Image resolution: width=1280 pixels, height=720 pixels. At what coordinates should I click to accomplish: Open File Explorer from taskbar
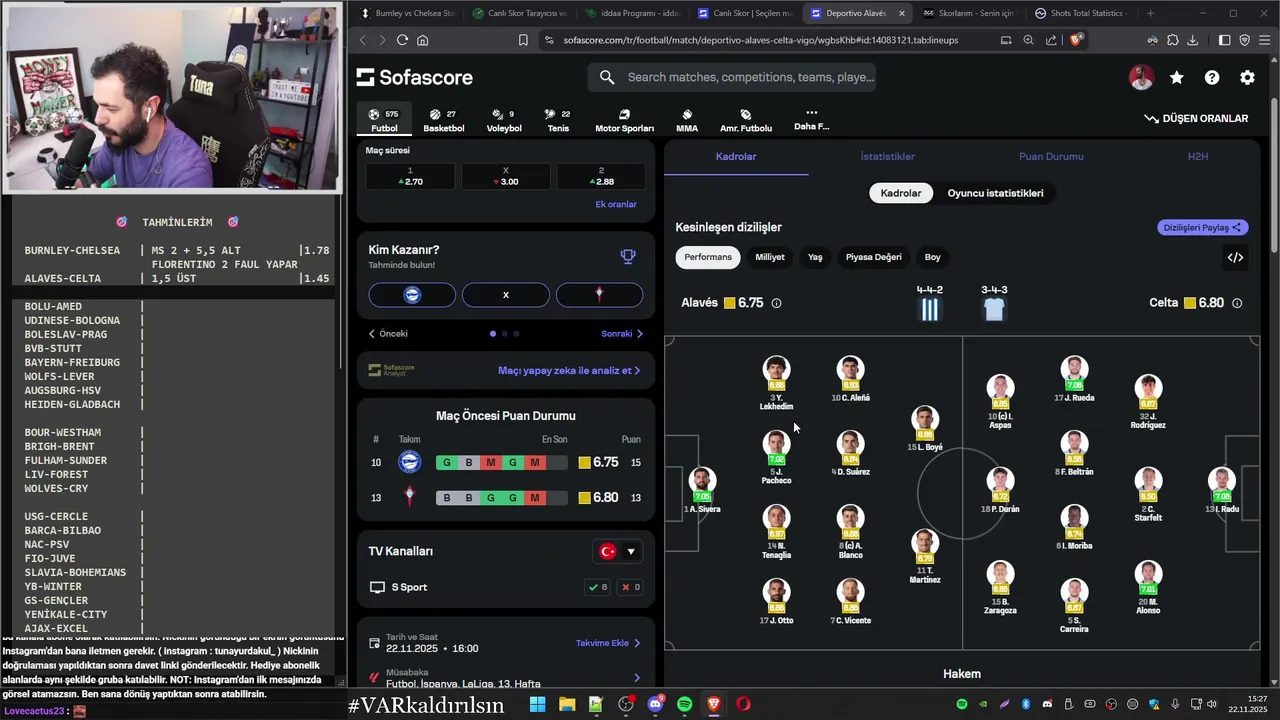567,705
